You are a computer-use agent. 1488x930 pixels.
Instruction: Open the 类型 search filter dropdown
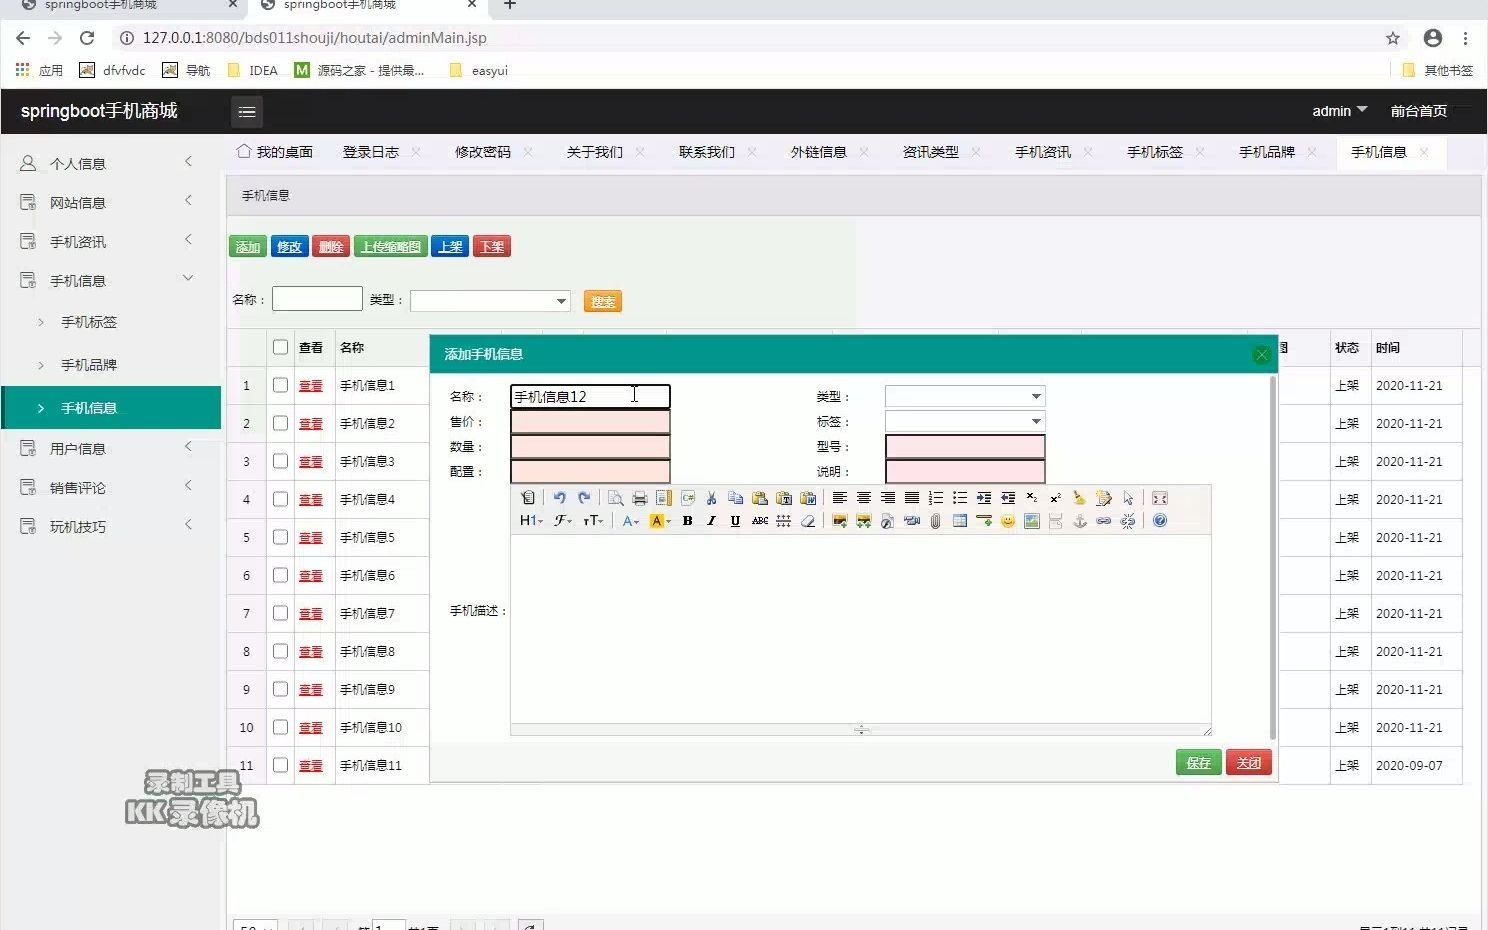[x=561, y=301]
